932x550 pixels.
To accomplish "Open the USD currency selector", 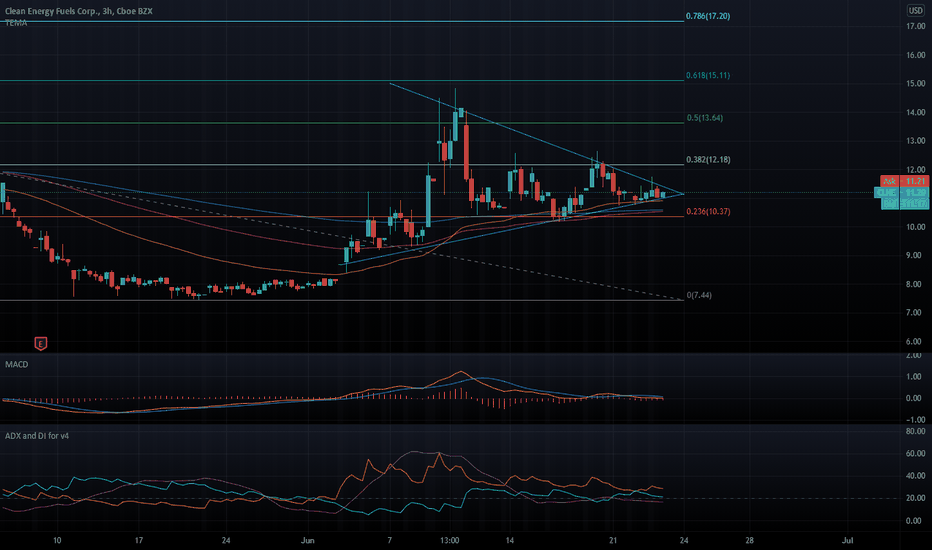I will pyautogui.click(x=915, y=11).
